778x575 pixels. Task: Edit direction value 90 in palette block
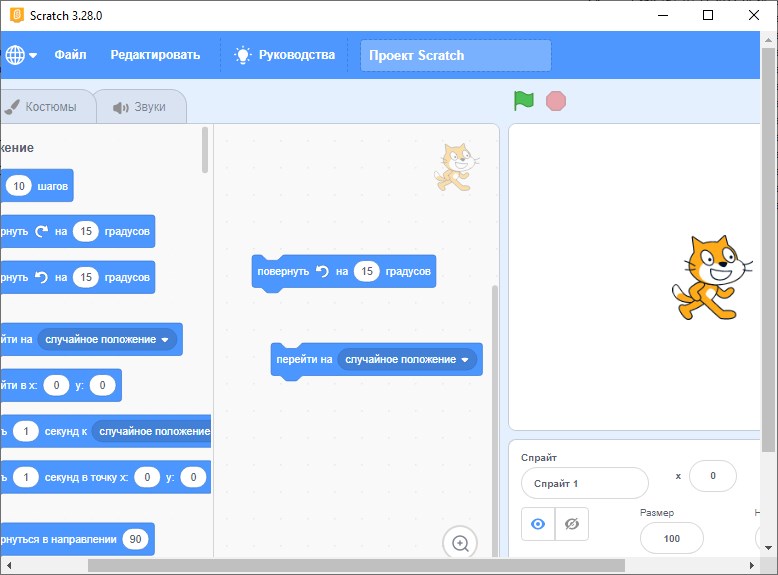point(135,539)
